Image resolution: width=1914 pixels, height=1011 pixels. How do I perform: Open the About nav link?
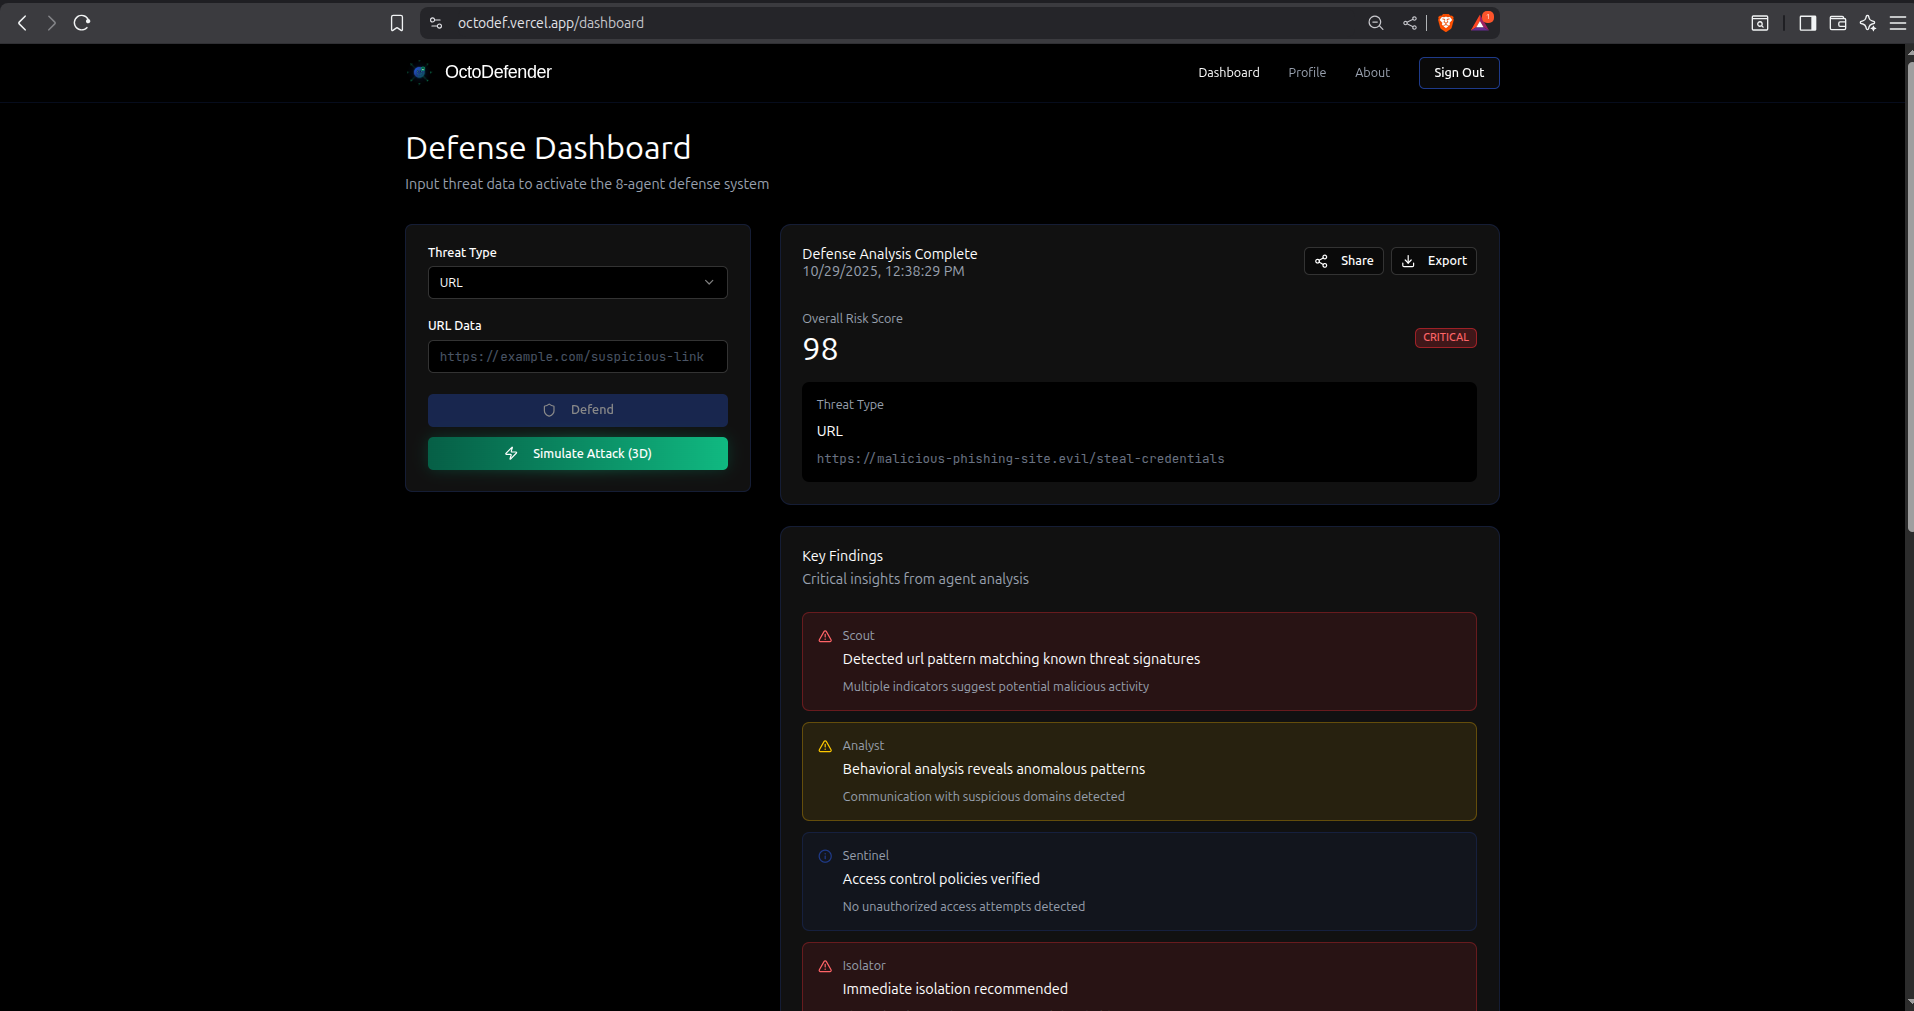coord(1372,73)
